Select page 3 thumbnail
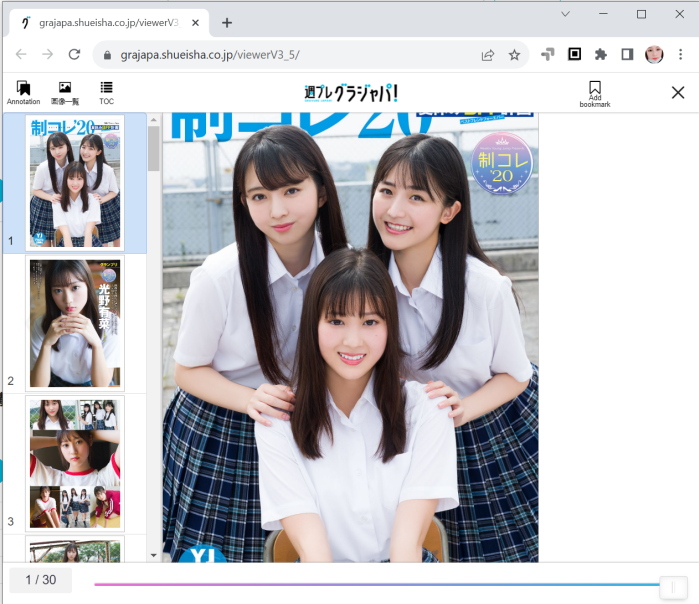The height and width of the screenshot is (604, 699). pyautogui.click(x=75, y=464)
